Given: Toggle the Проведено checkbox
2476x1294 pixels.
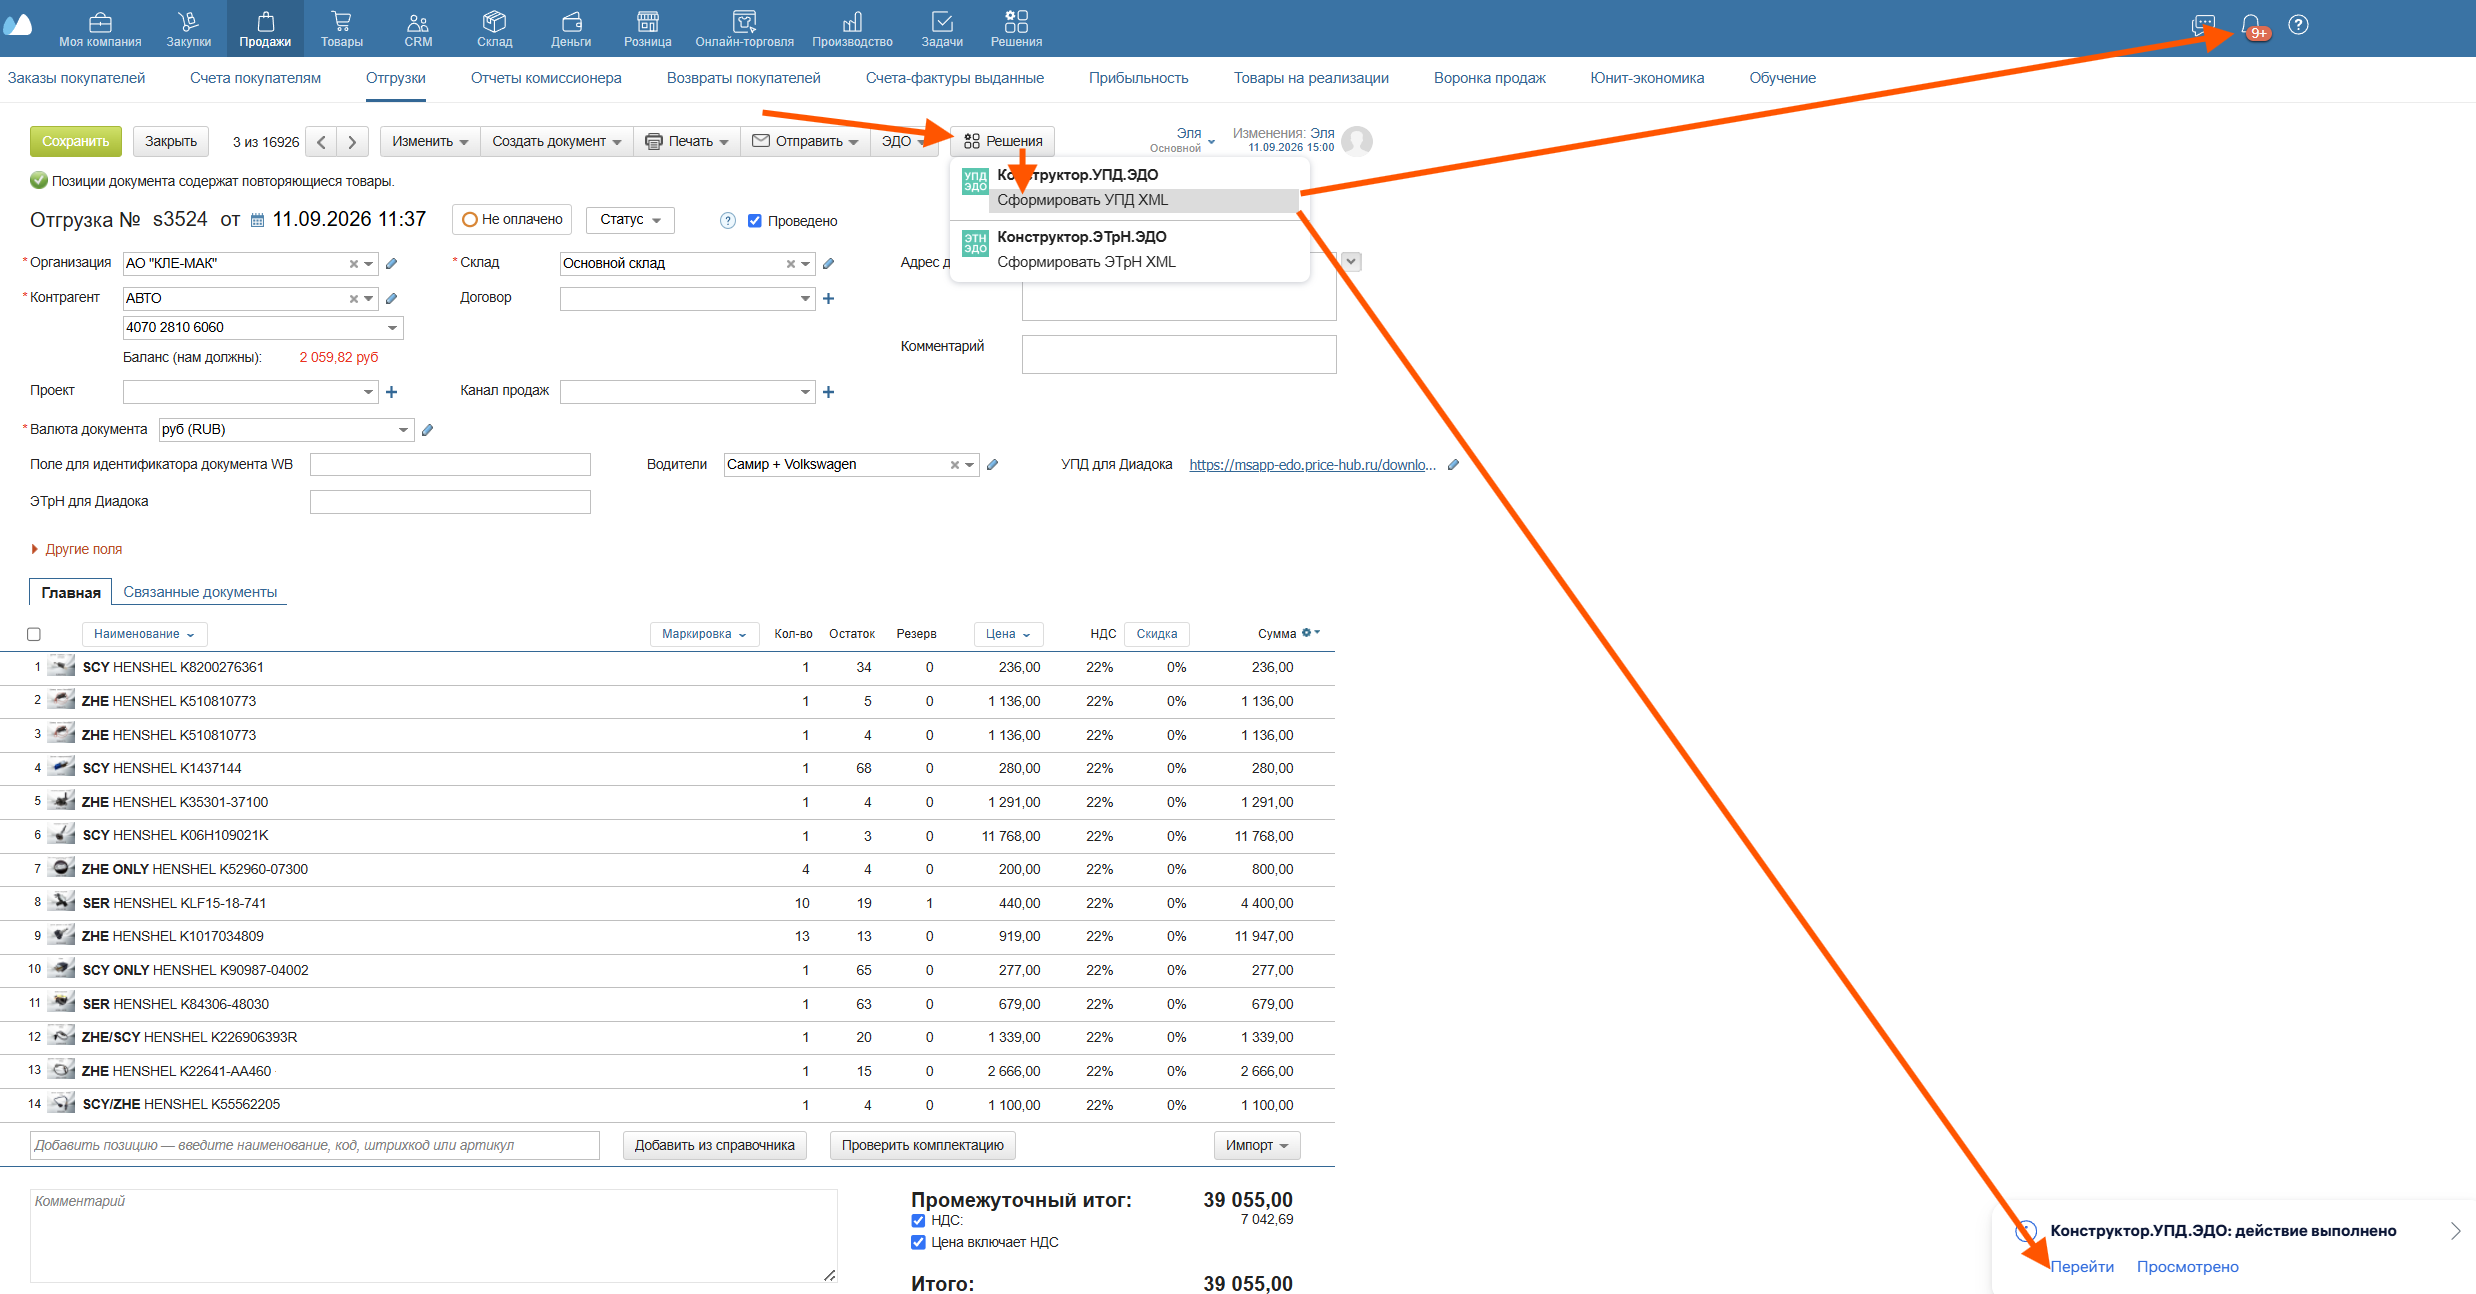Looking at the screenshot, I should click(x=755, y=221).
